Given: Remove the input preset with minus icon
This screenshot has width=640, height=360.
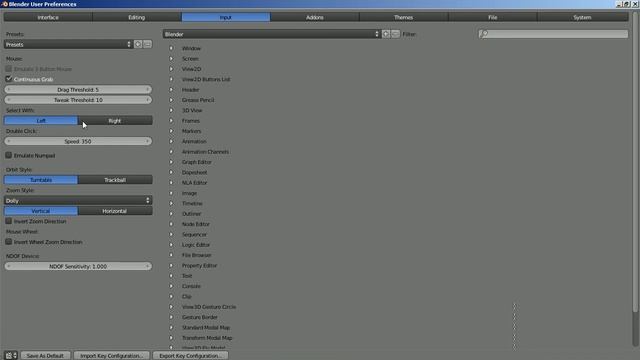Looking at the screenshot, I should pos(147,44).
